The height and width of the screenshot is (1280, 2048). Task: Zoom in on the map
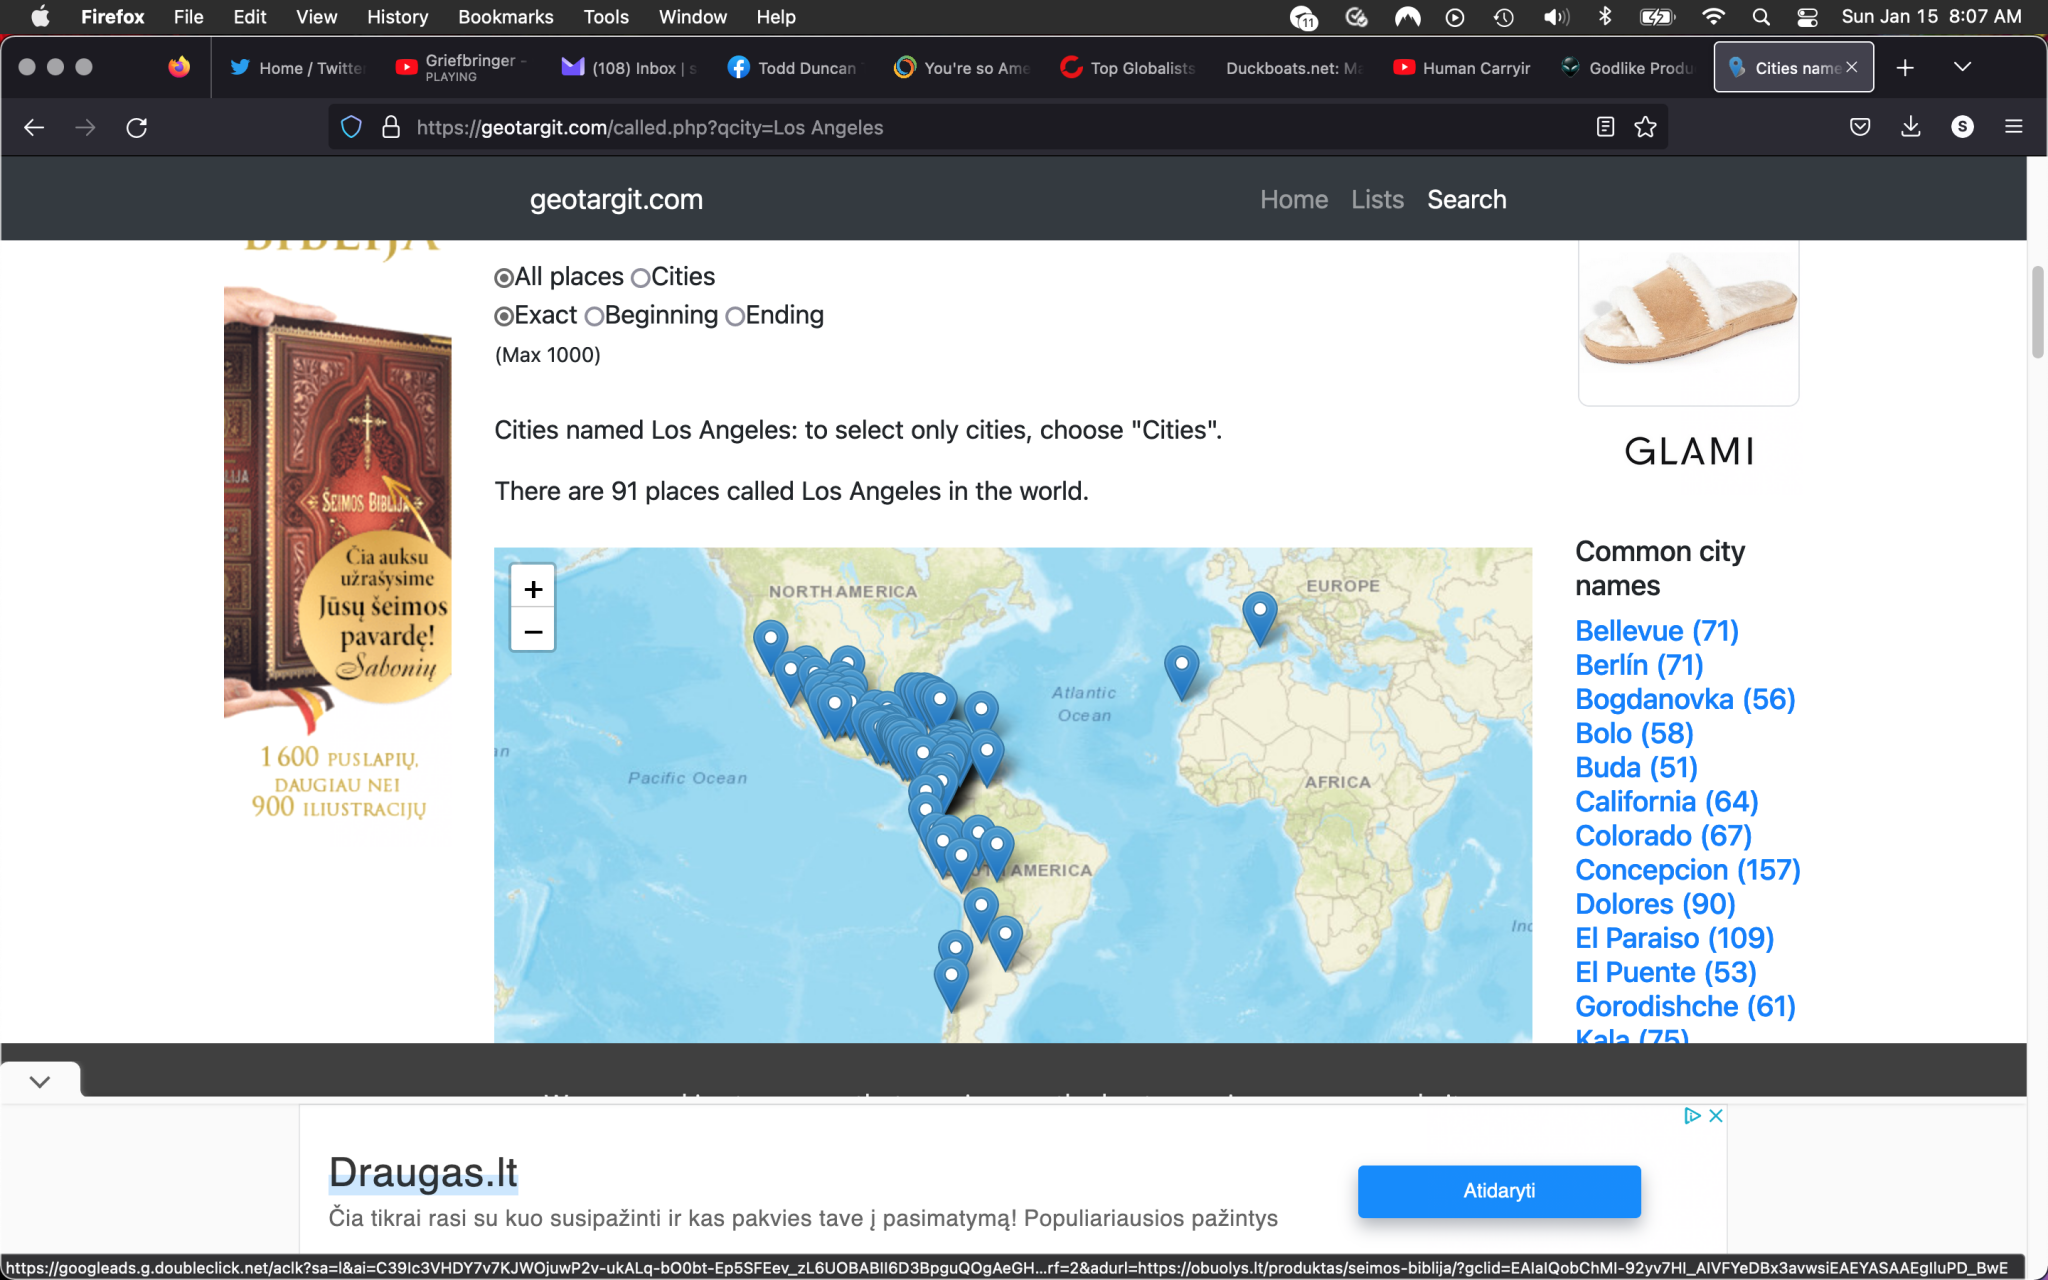tap(533, 588)
